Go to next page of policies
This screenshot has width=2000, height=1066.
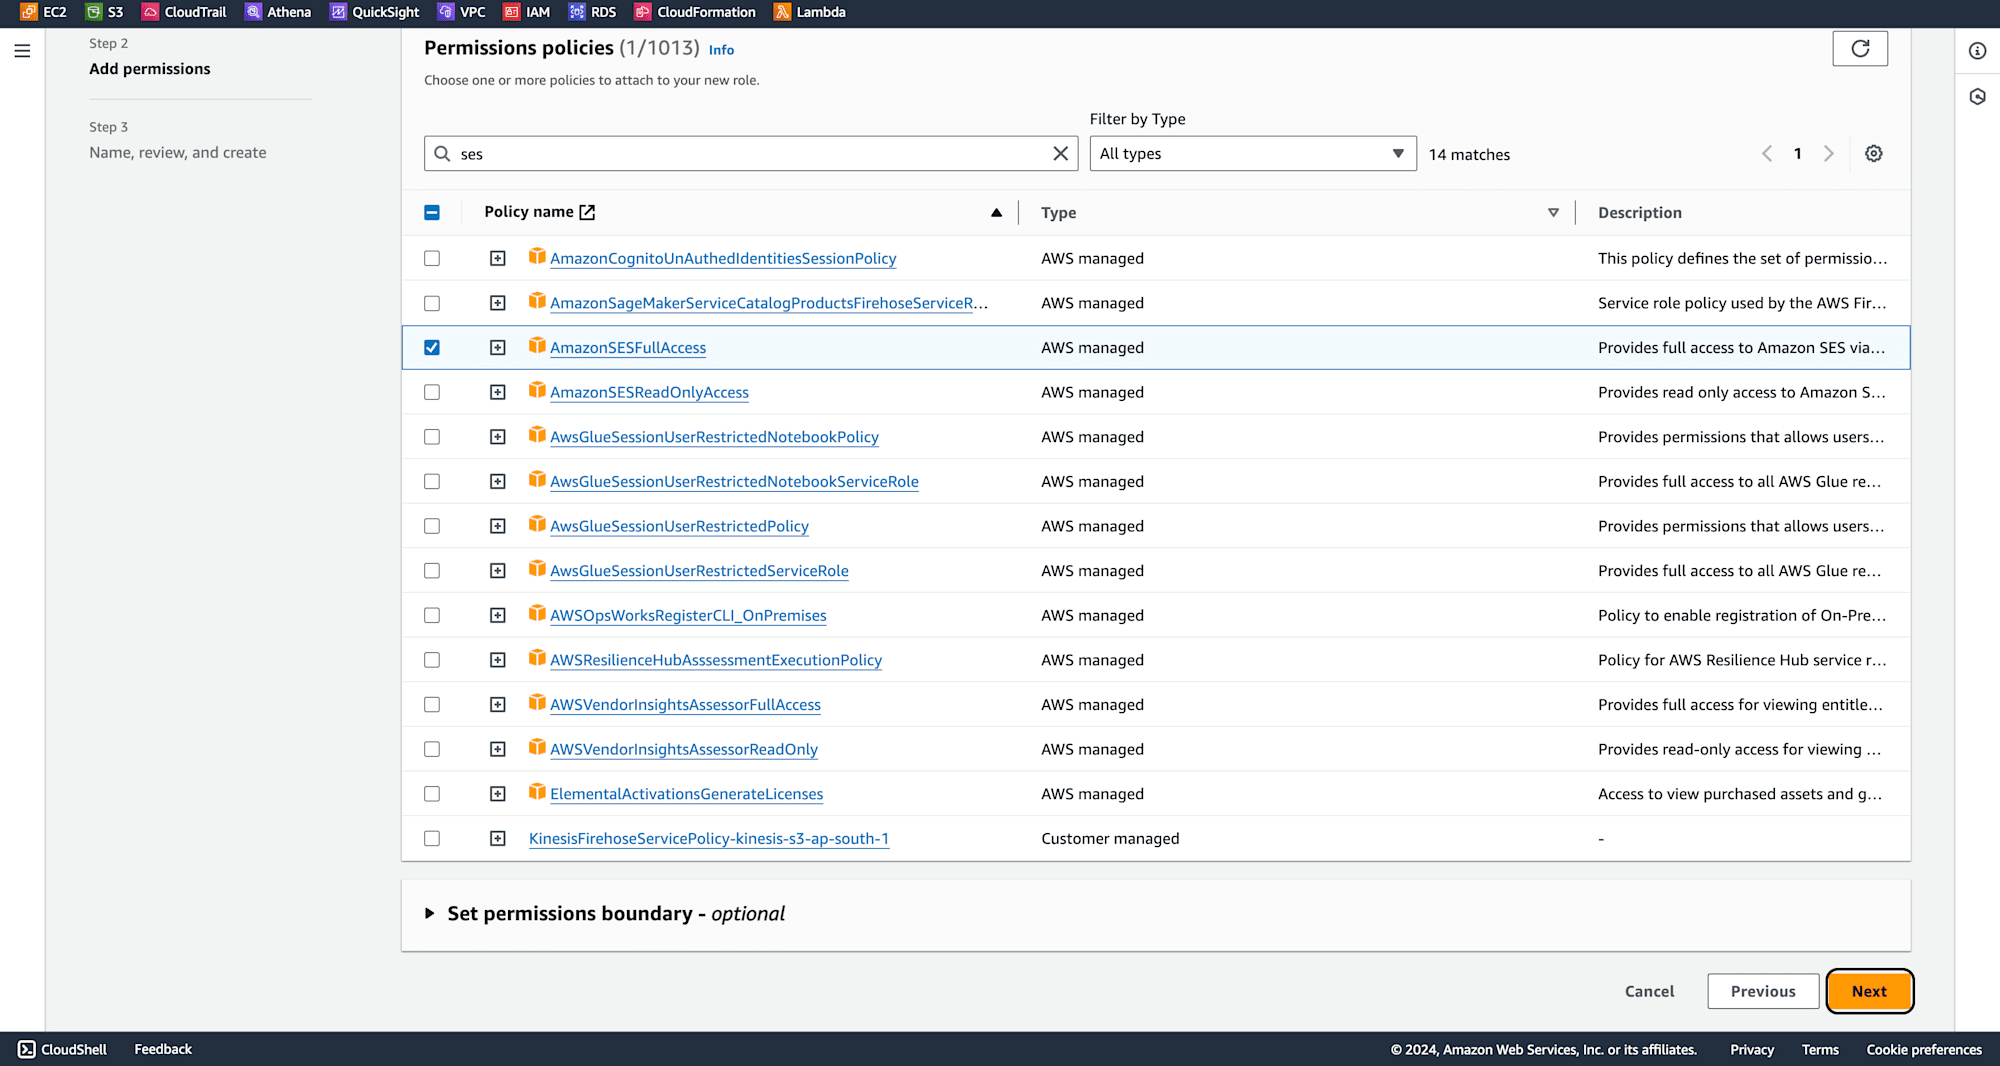coord(1829,154)
